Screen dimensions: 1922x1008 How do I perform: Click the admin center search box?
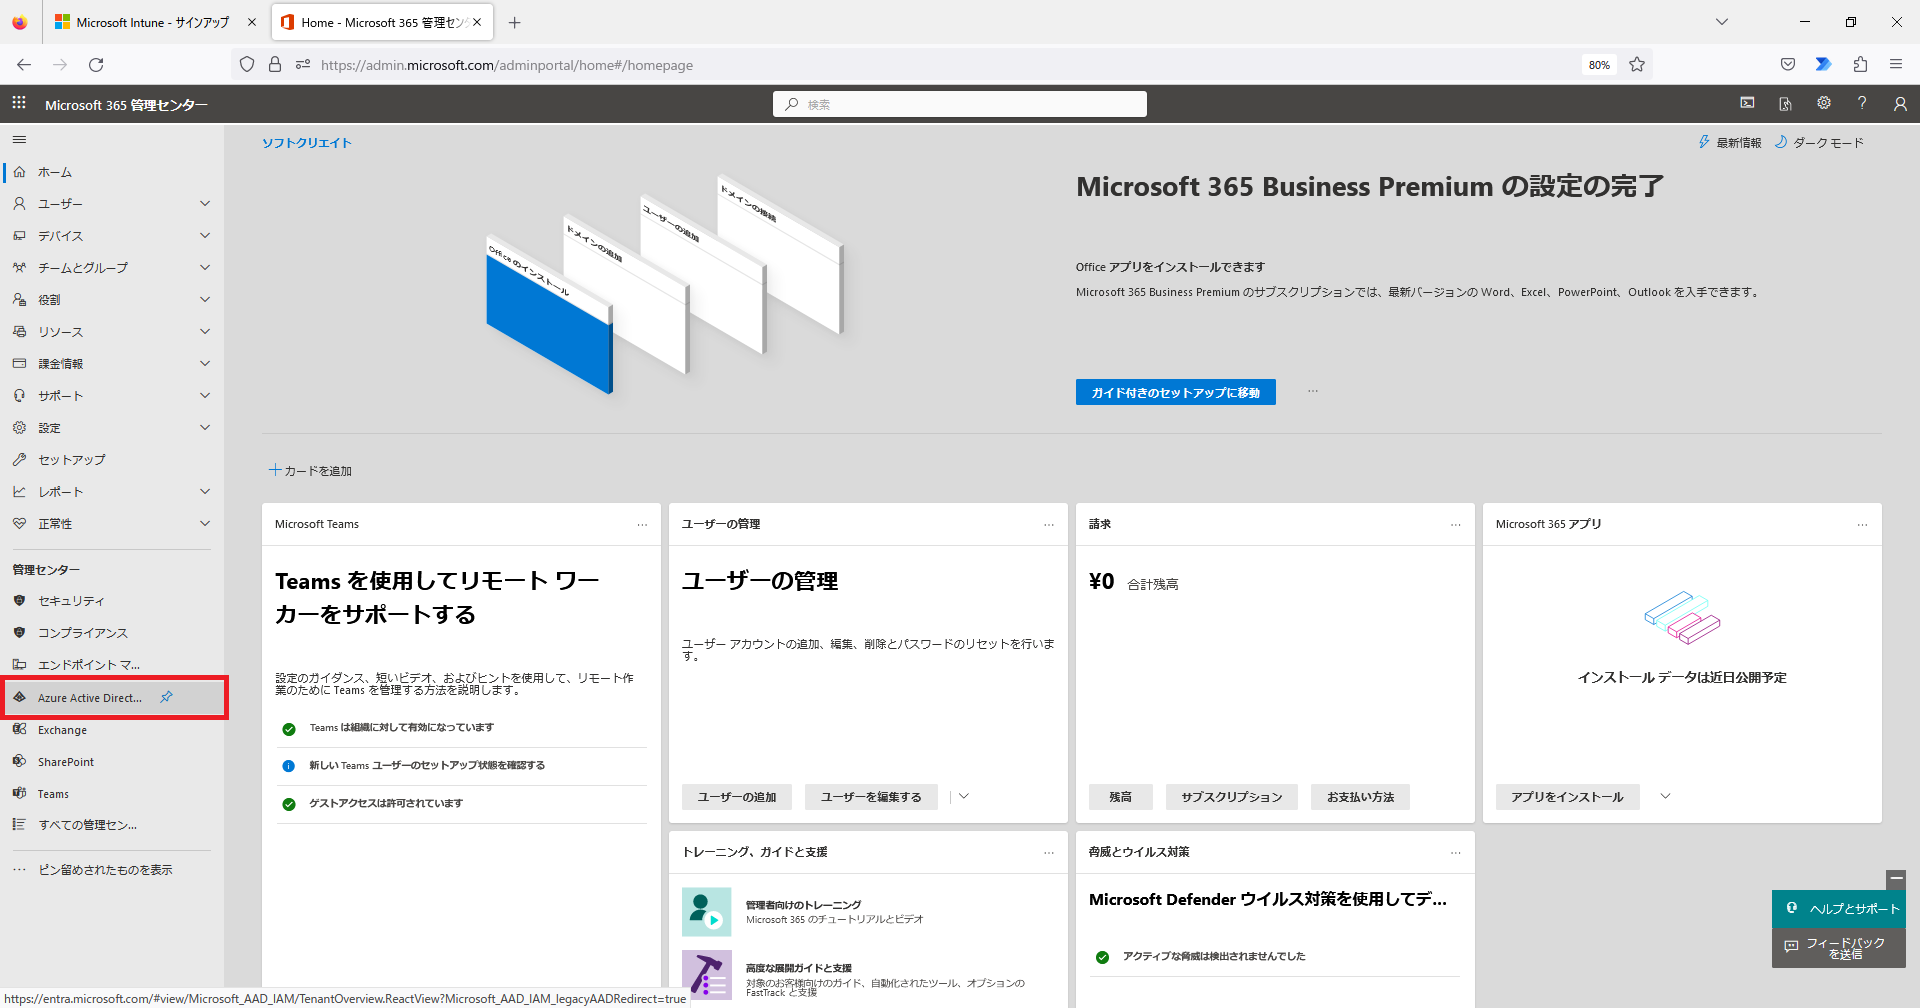pos(960,104)
